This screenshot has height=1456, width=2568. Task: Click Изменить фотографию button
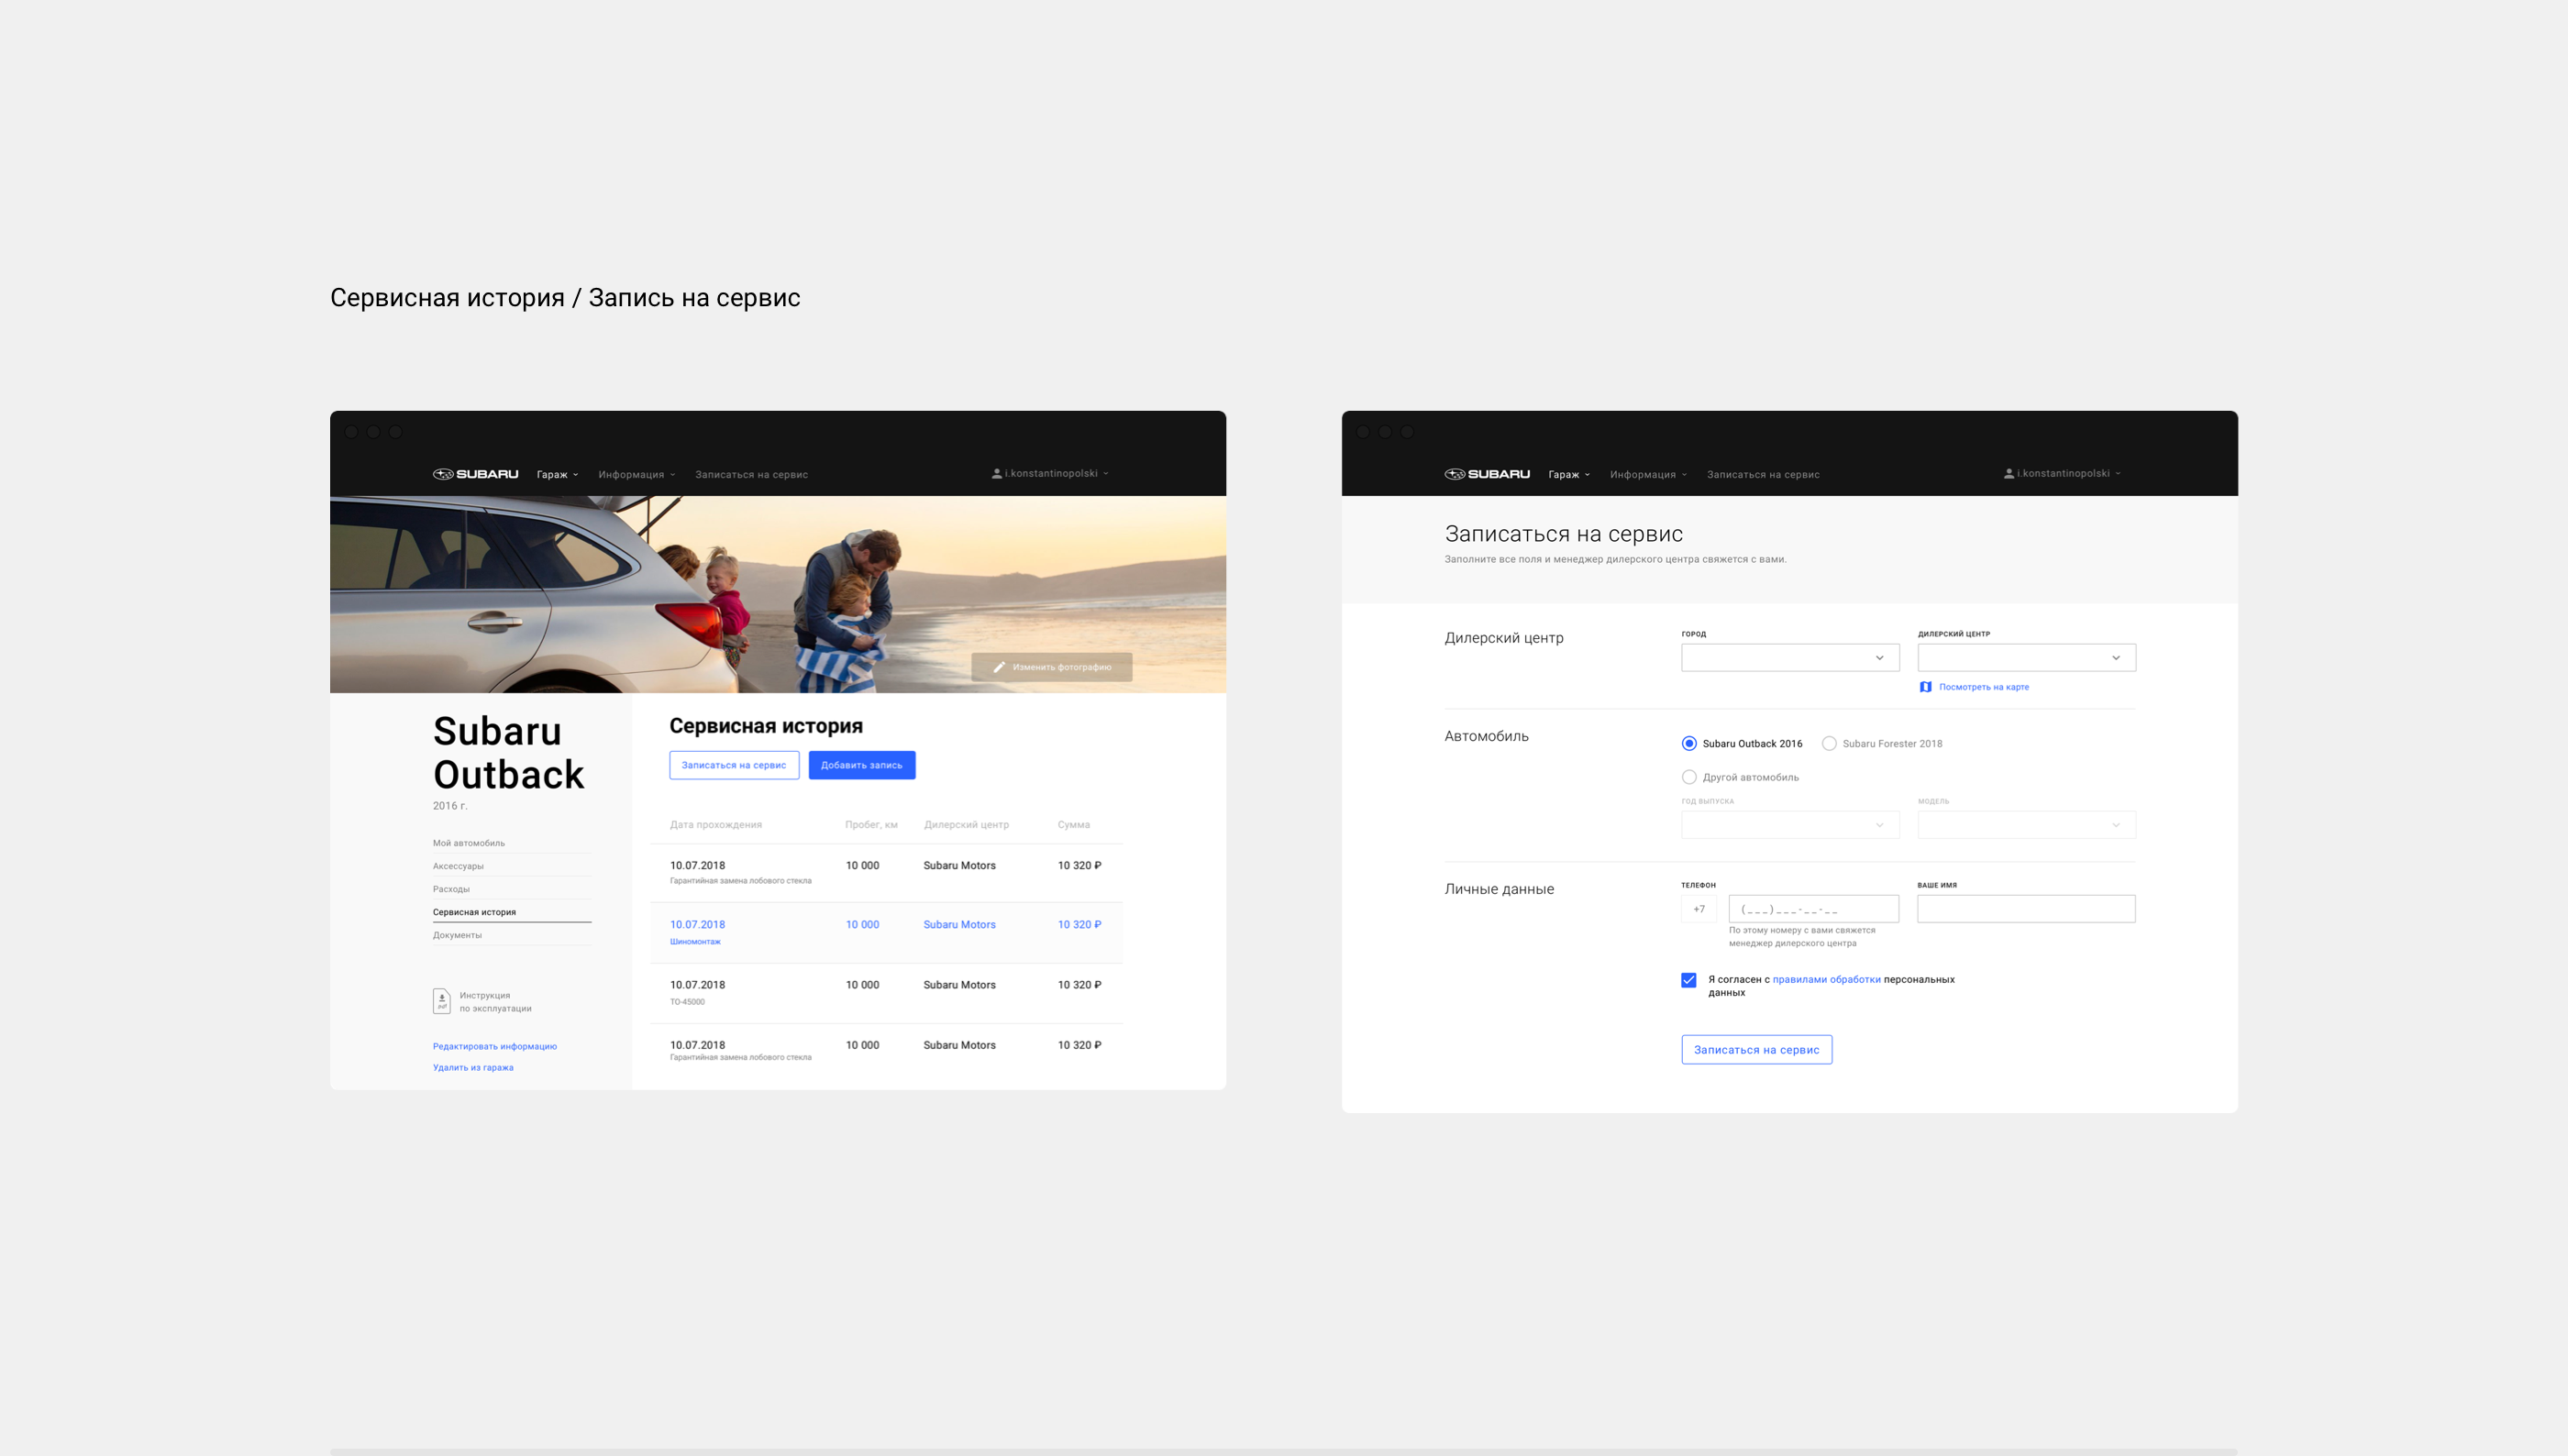tap(1051, 667)
